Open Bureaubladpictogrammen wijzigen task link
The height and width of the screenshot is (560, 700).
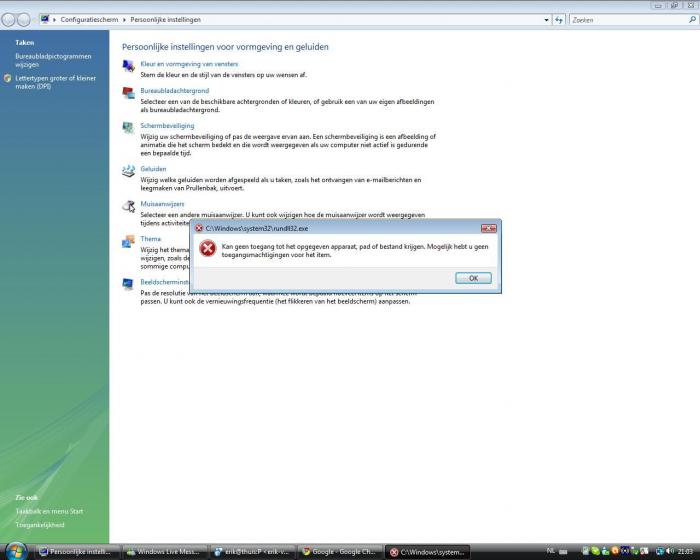[x=53, y=60]
